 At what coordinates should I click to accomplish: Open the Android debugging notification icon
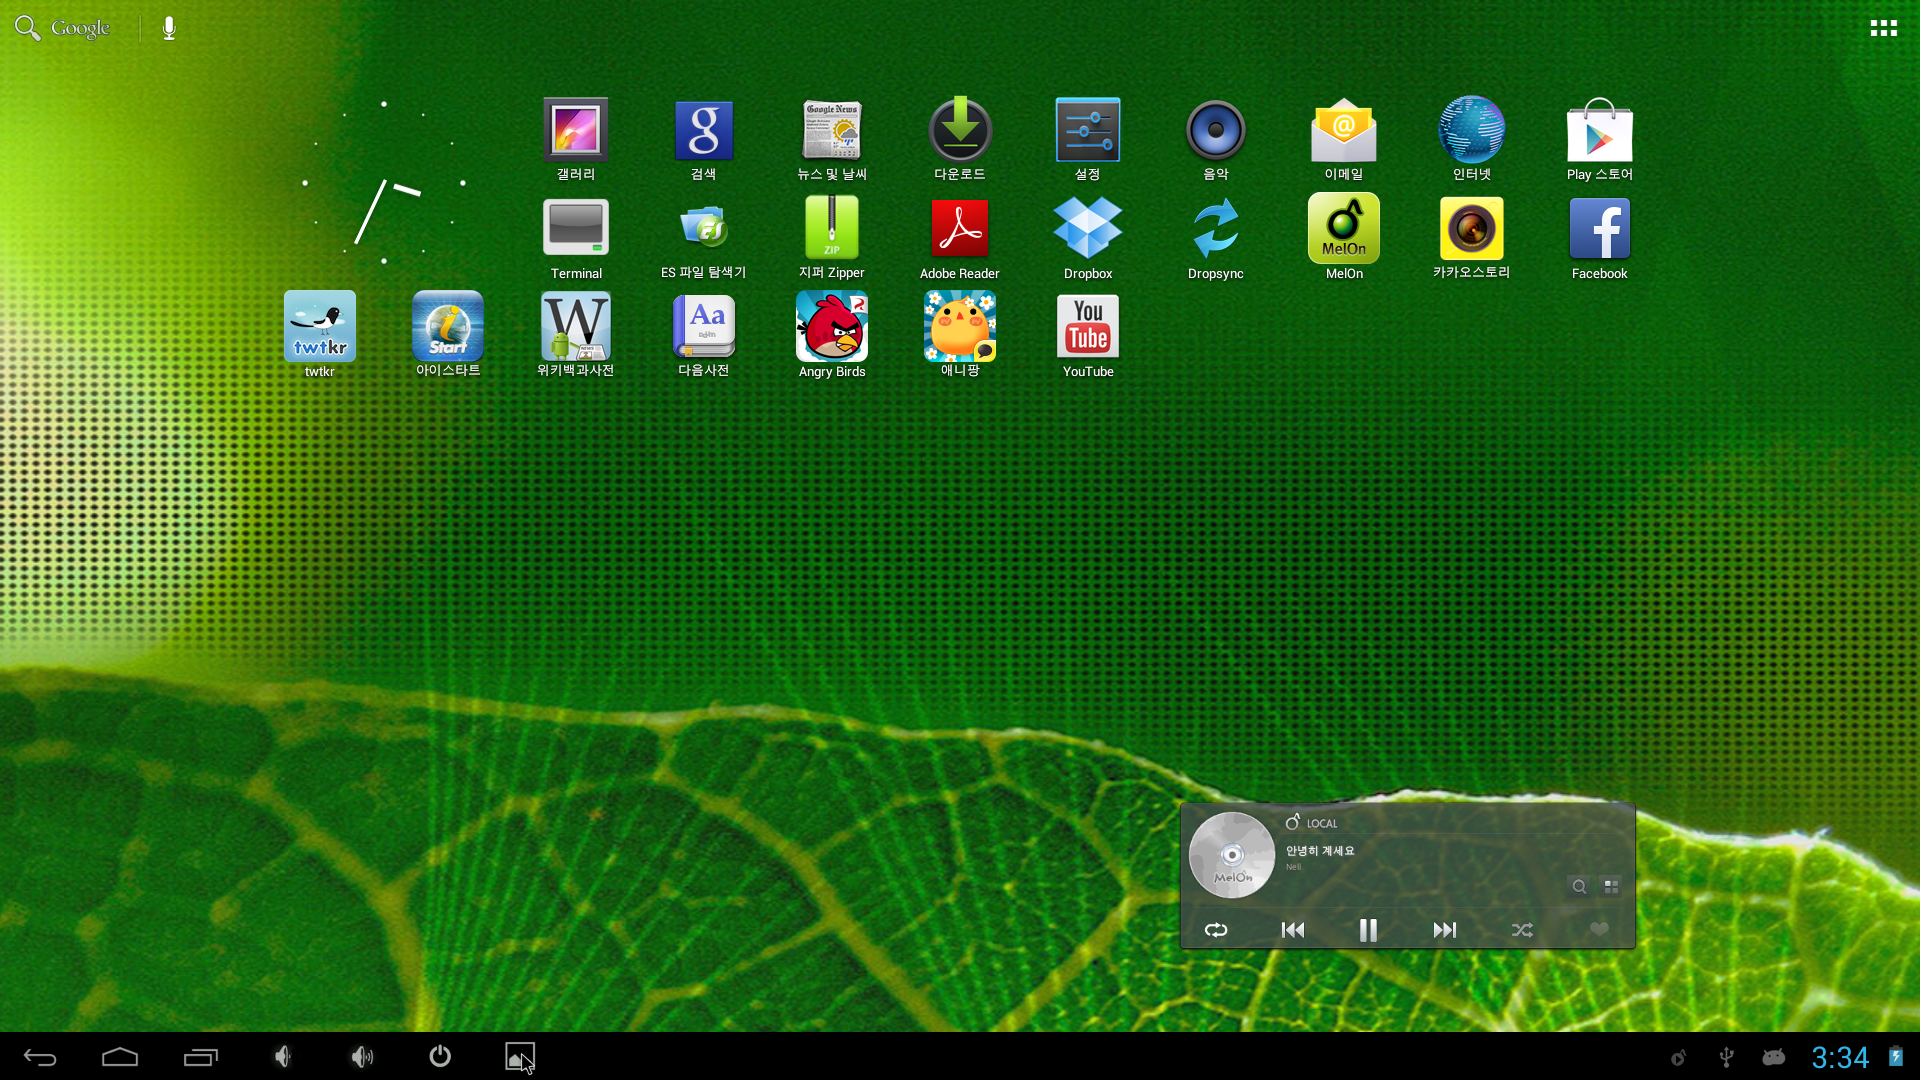1774,1057
